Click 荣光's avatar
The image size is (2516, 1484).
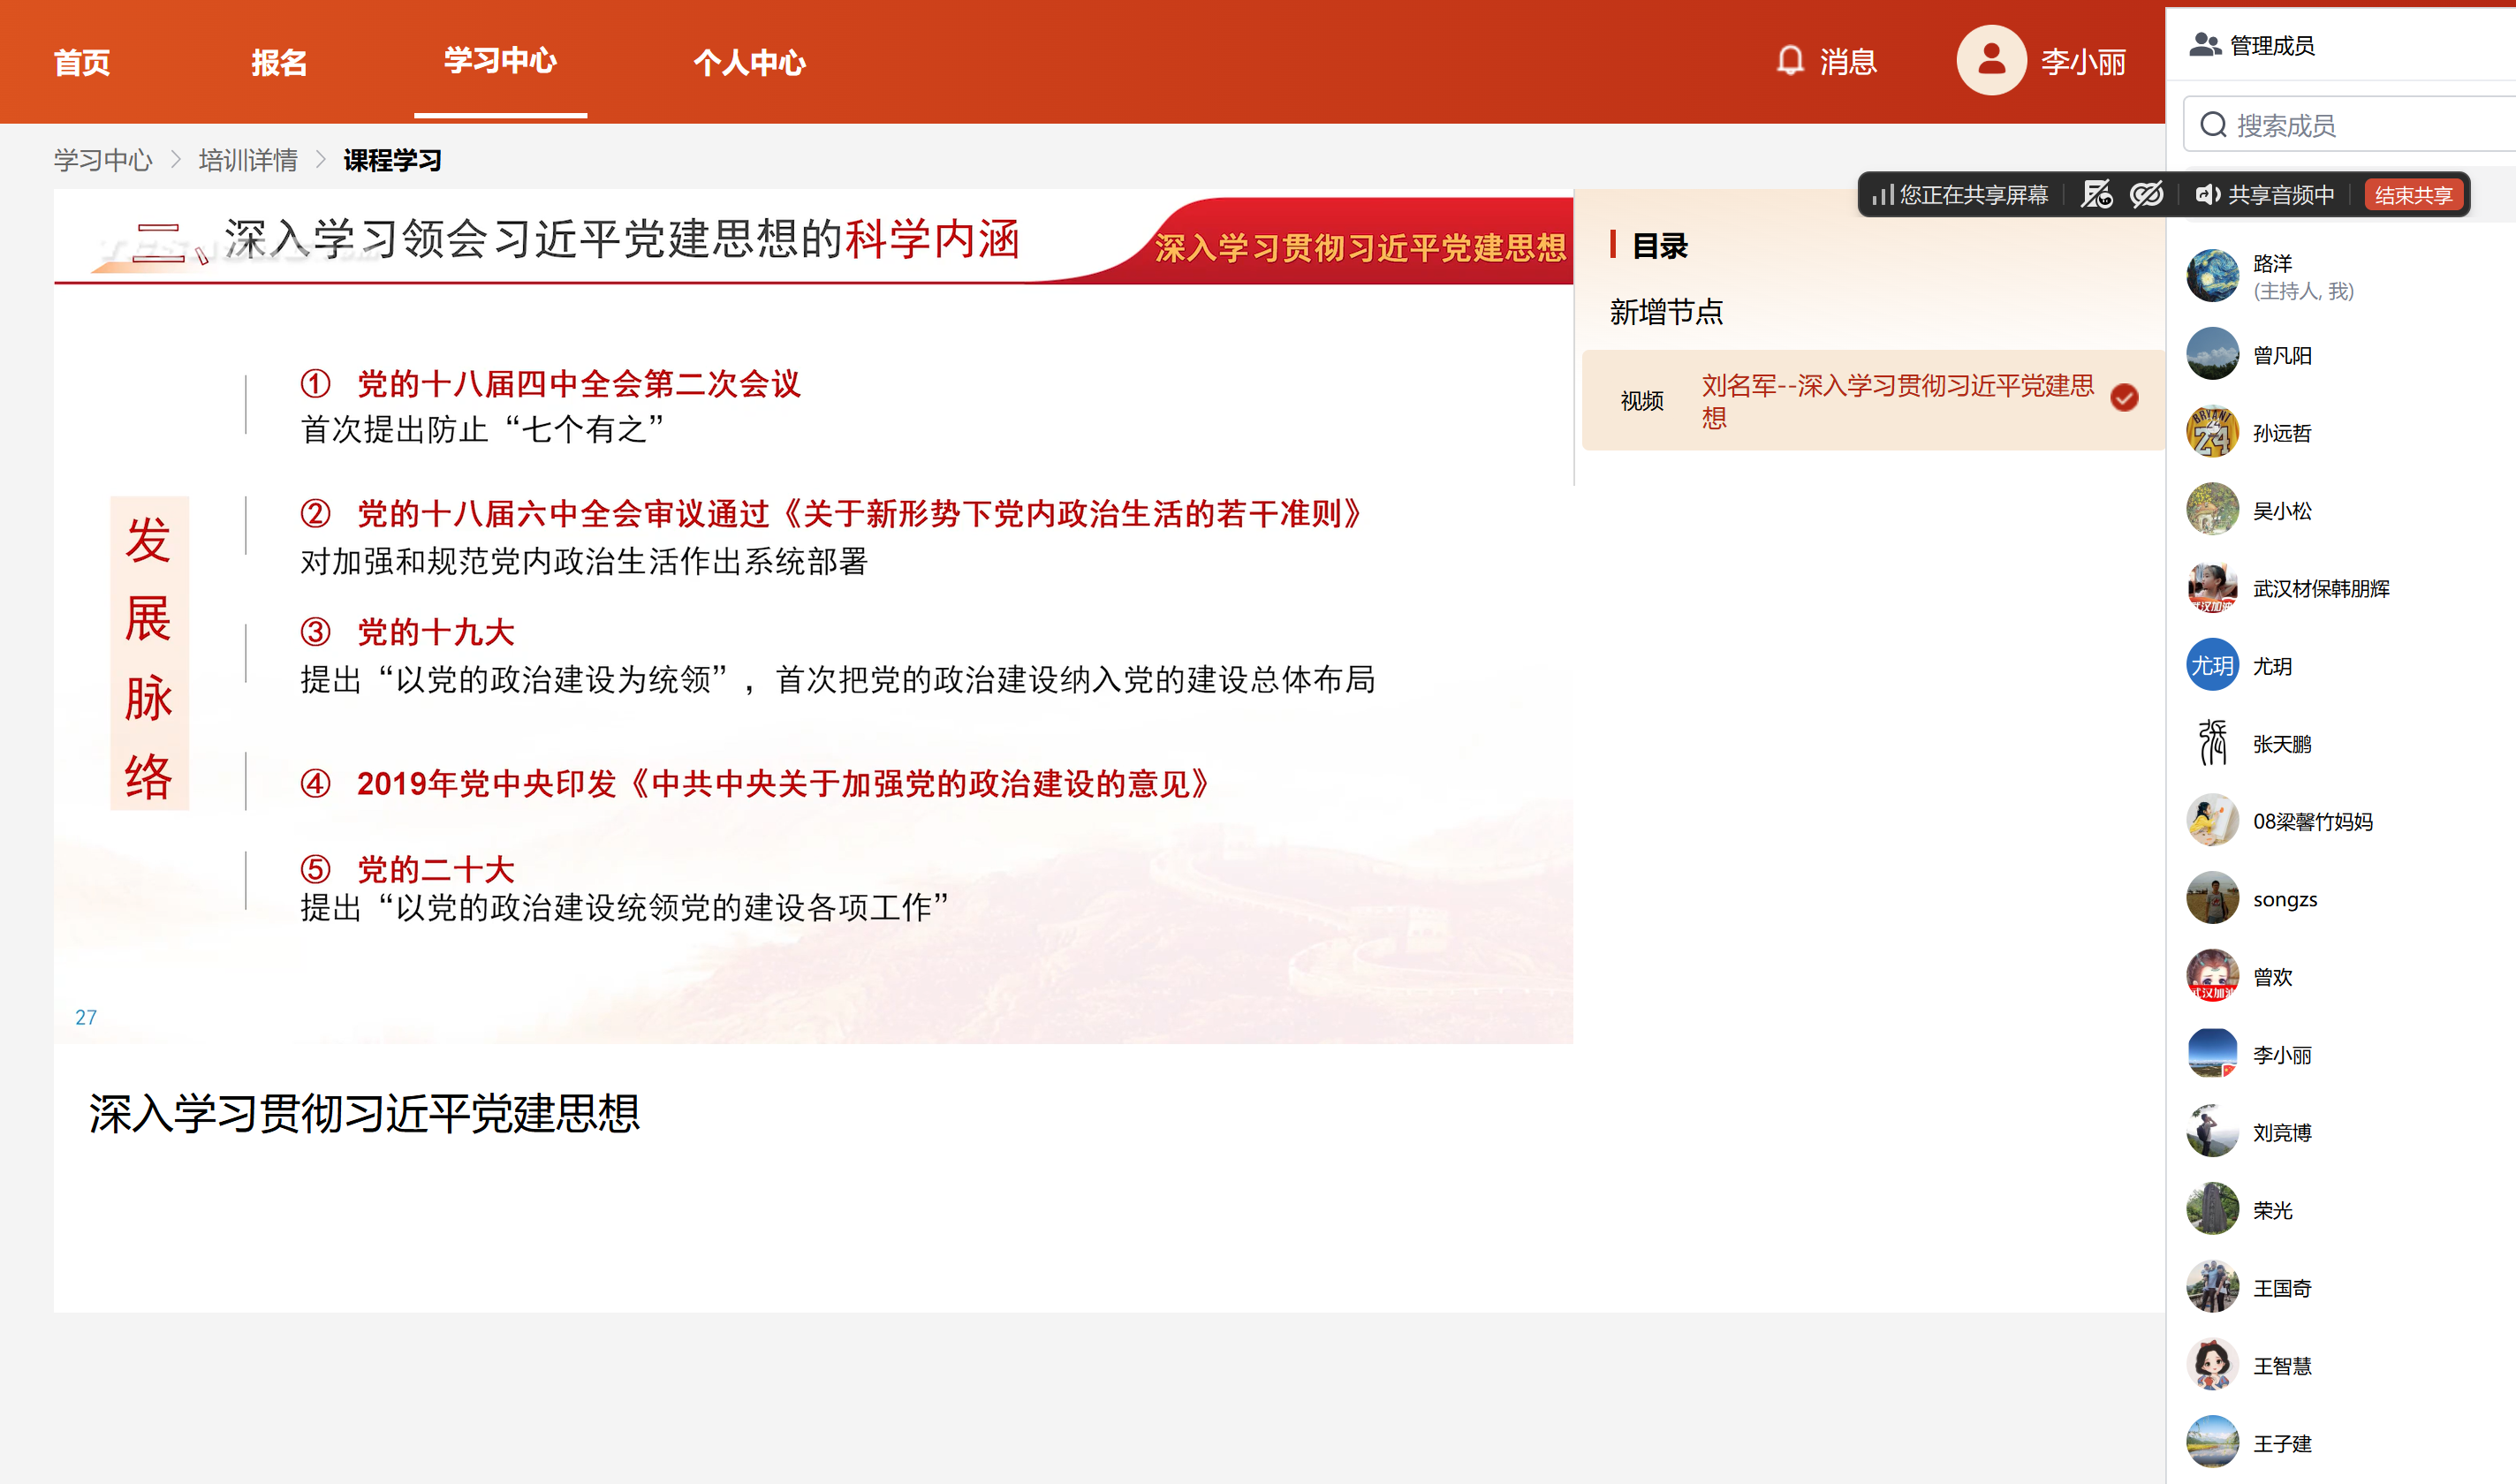coord(2212,1210)
